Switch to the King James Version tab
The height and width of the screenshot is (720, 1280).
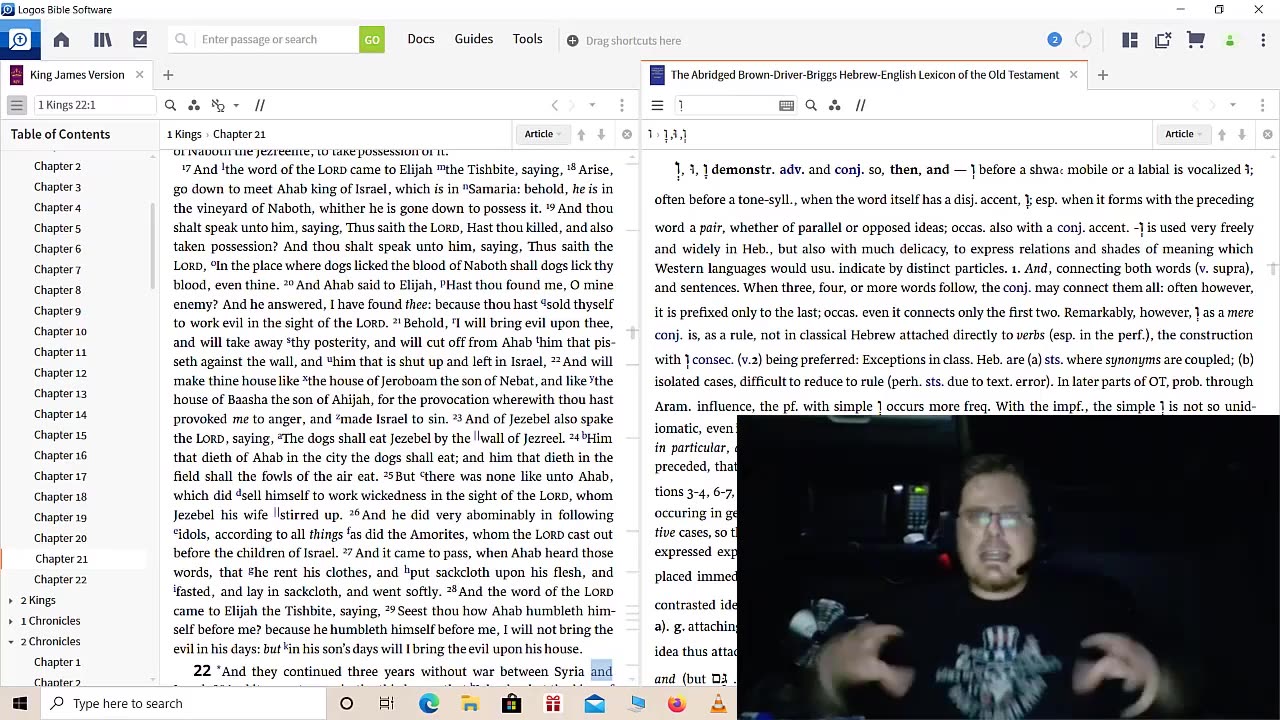point(77,75)
